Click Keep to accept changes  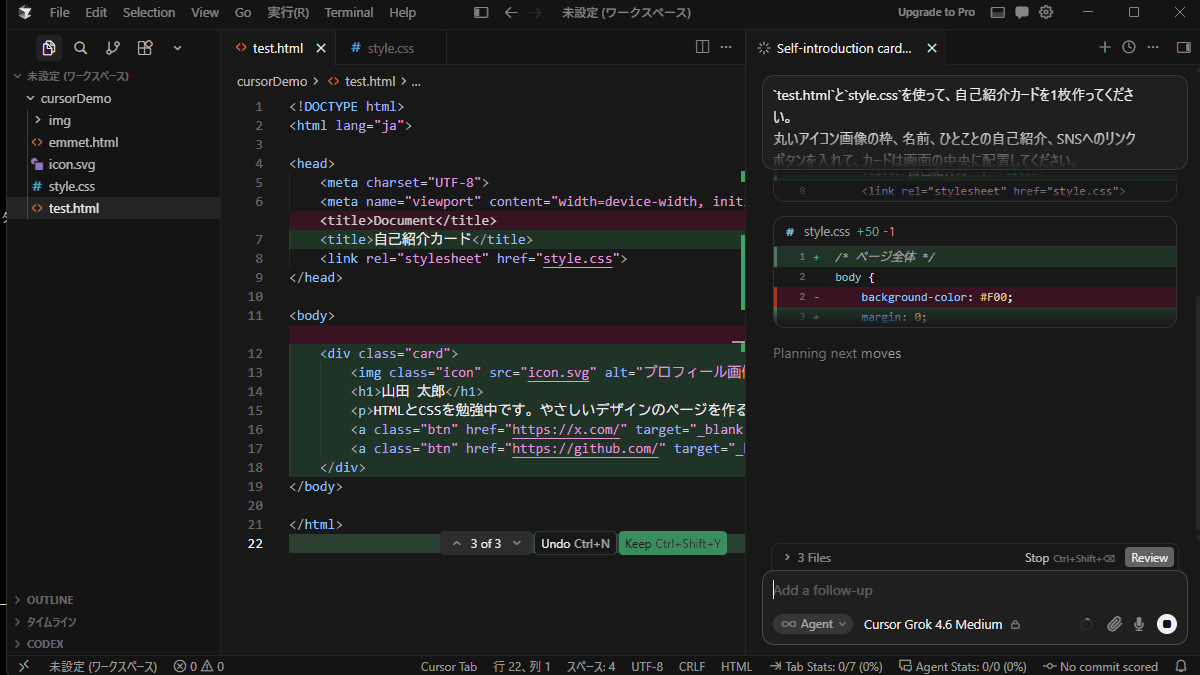click(x=673, y=544)
